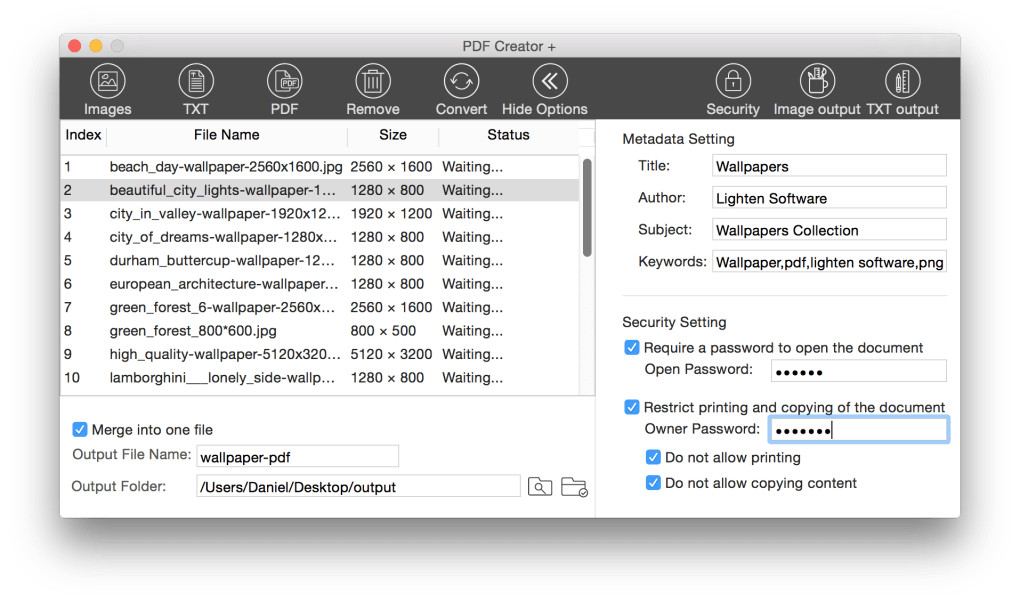Sort by the Size column header
Viewport: 1020px width, 603px height.
tap(393, 135)
